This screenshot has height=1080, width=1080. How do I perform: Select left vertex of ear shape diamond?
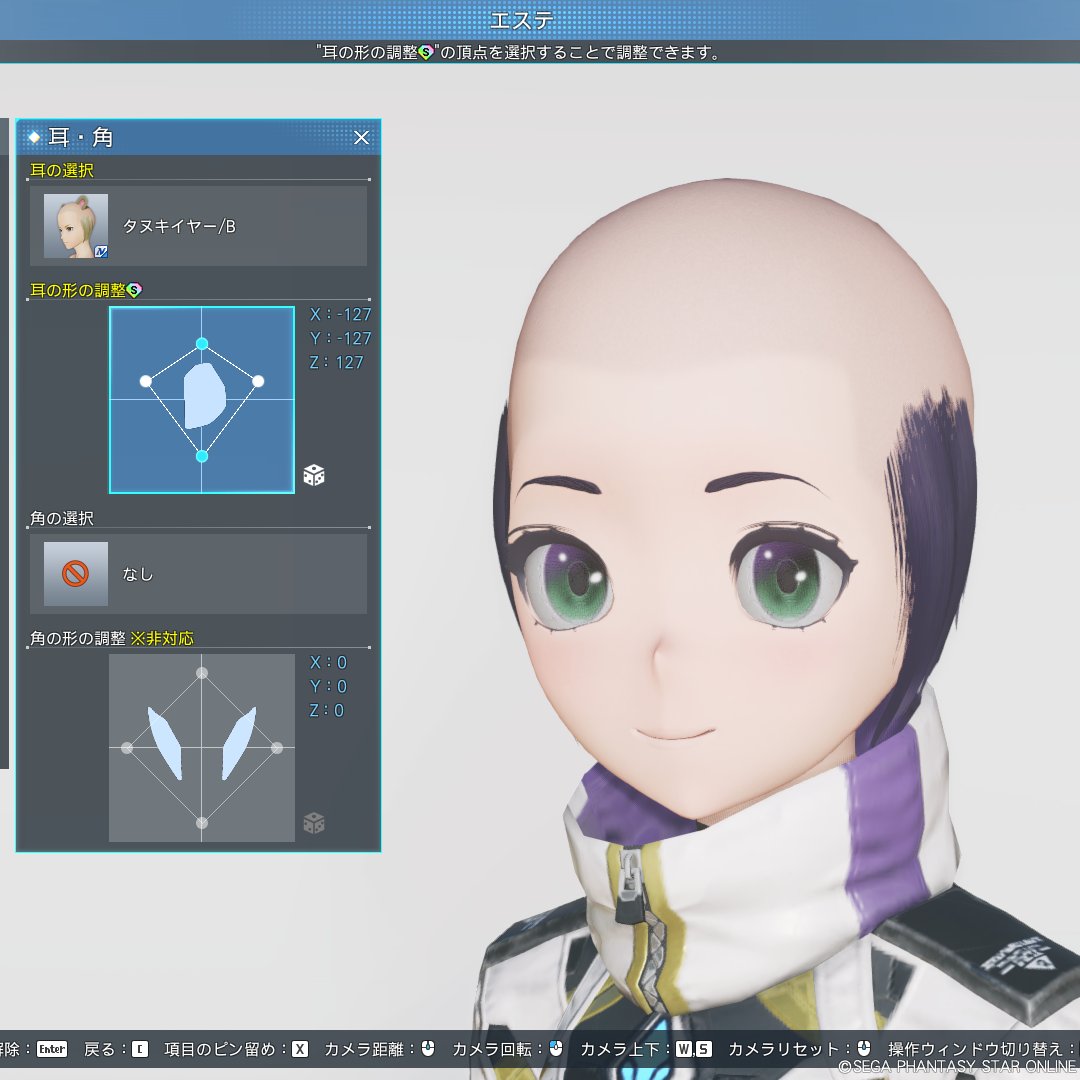(145, 381)
